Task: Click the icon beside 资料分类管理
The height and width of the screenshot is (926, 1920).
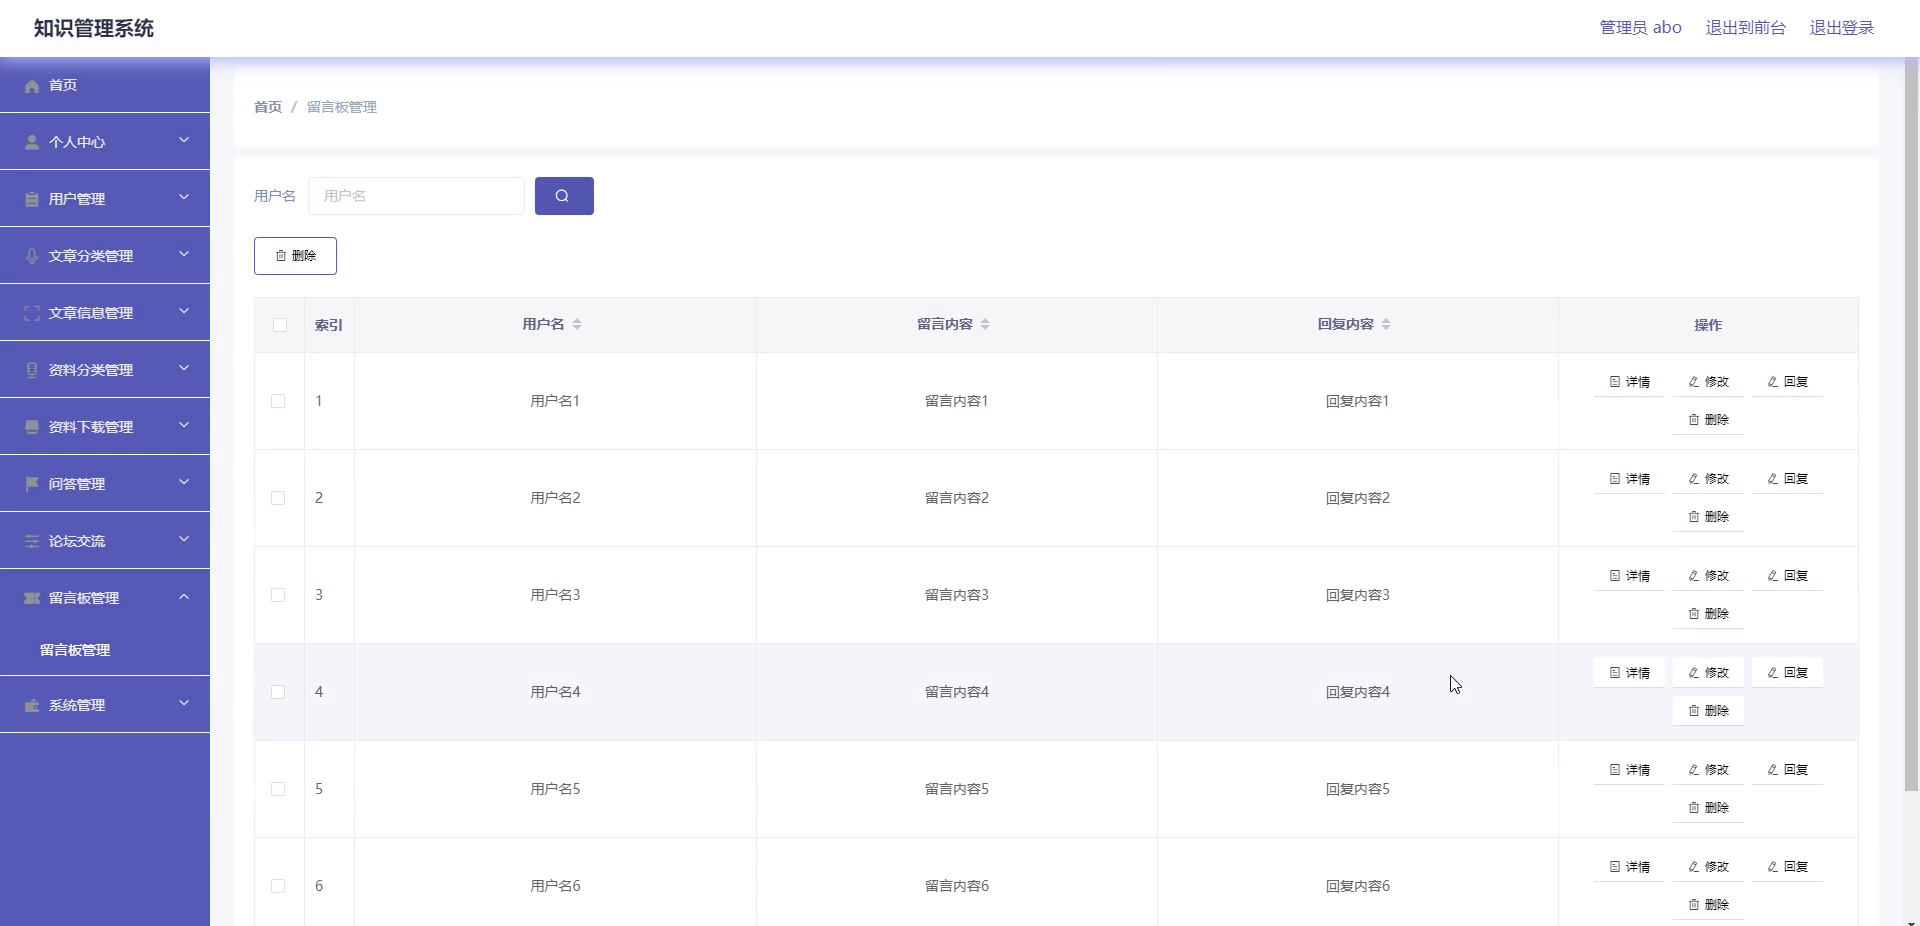Action: coord(32,370)
